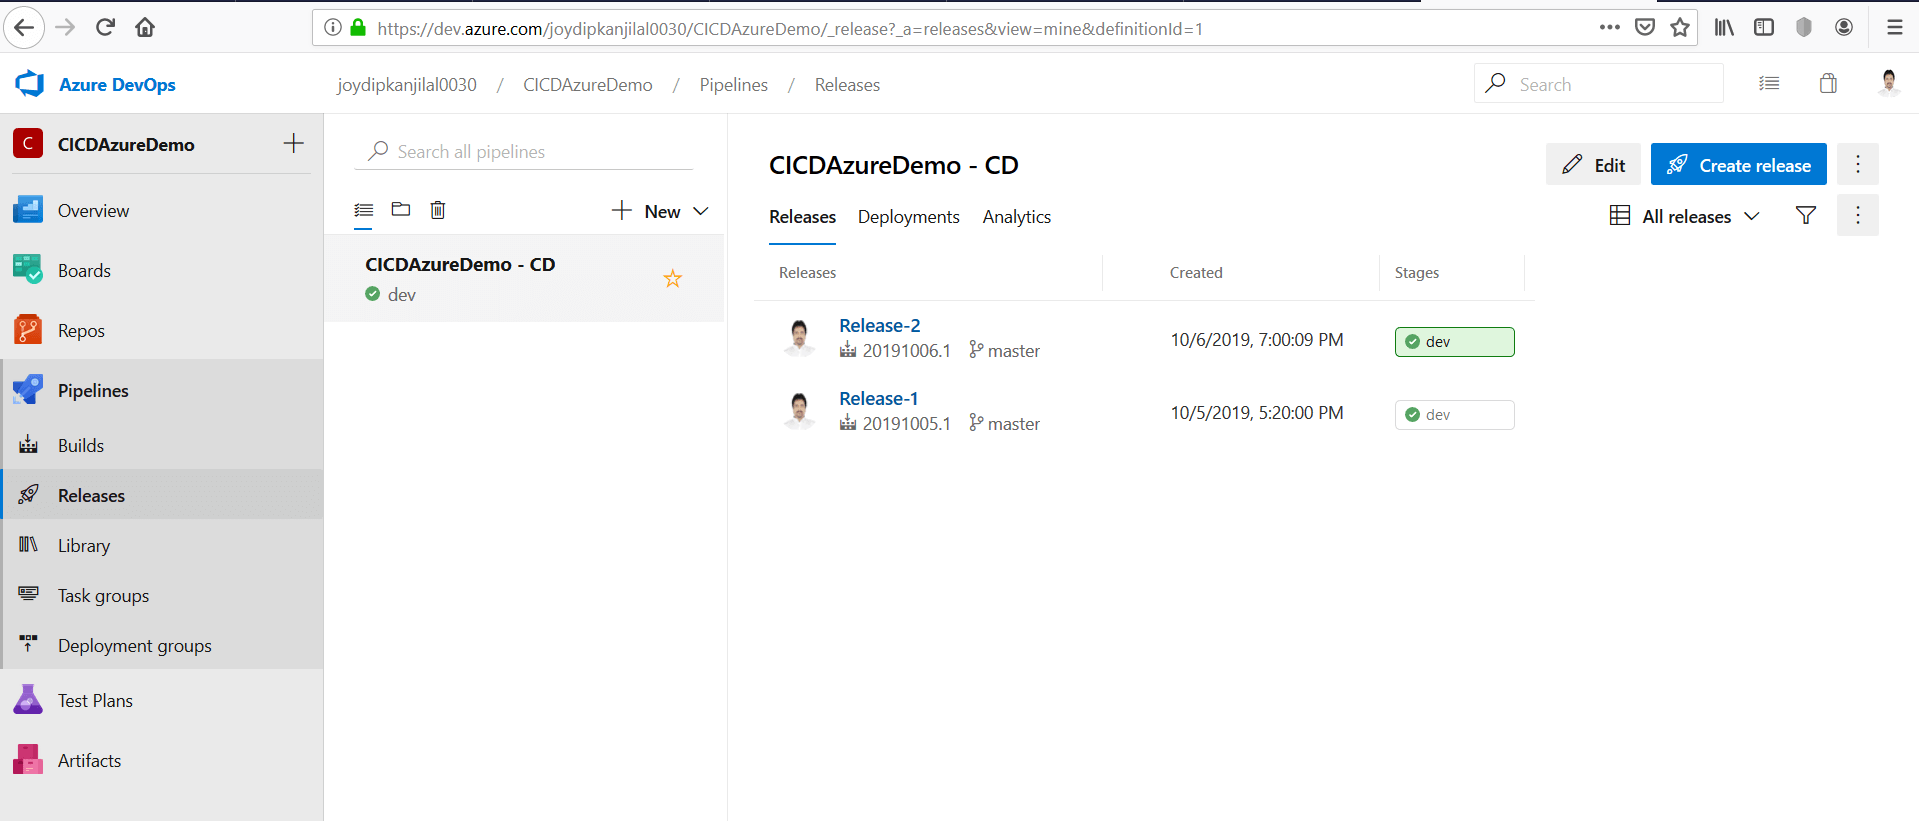The width and height of the screenshot is (1919, 821).
Task: Click the Stages column header
Action: point(1417,272)
